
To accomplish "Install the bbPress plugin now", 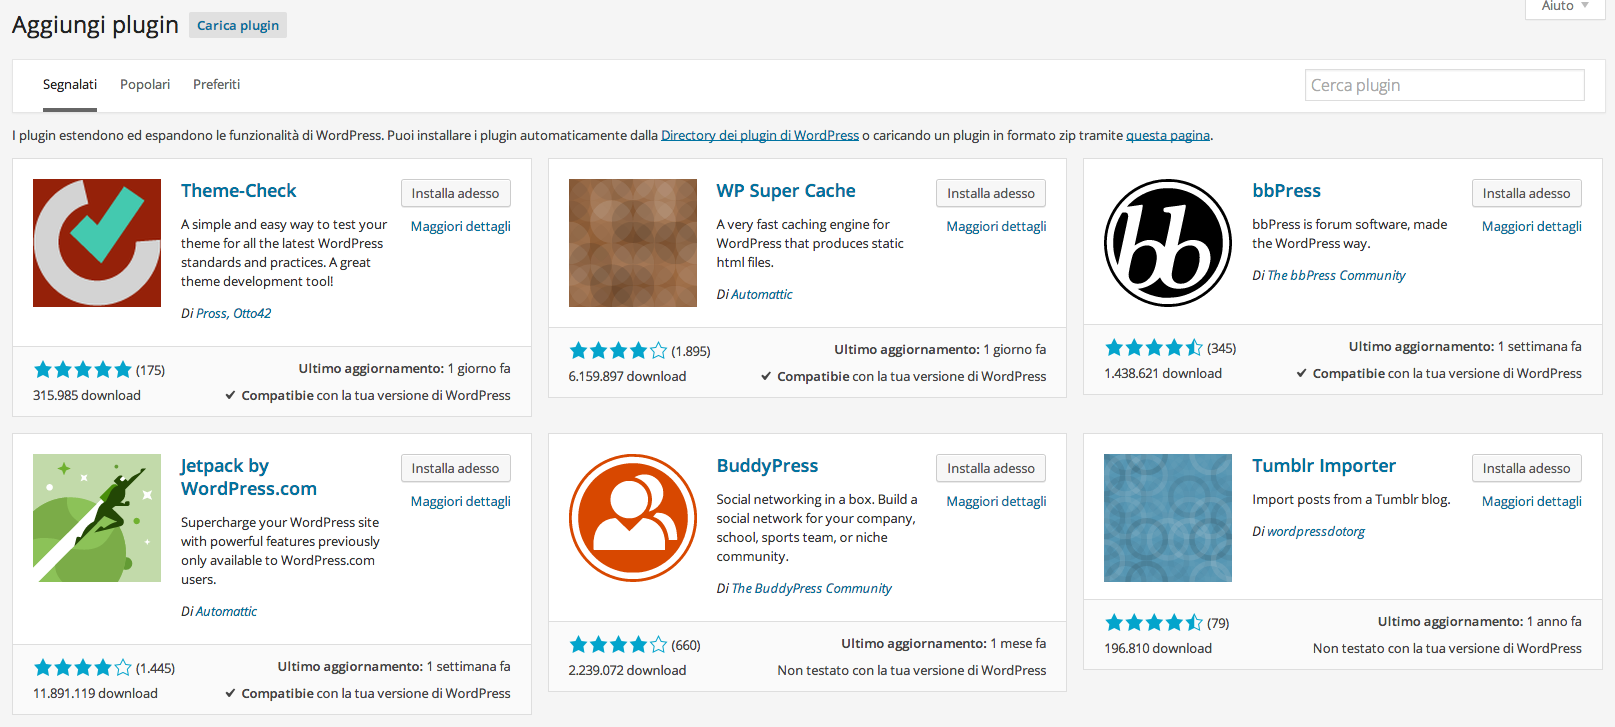I will [x=1526, y=193].
